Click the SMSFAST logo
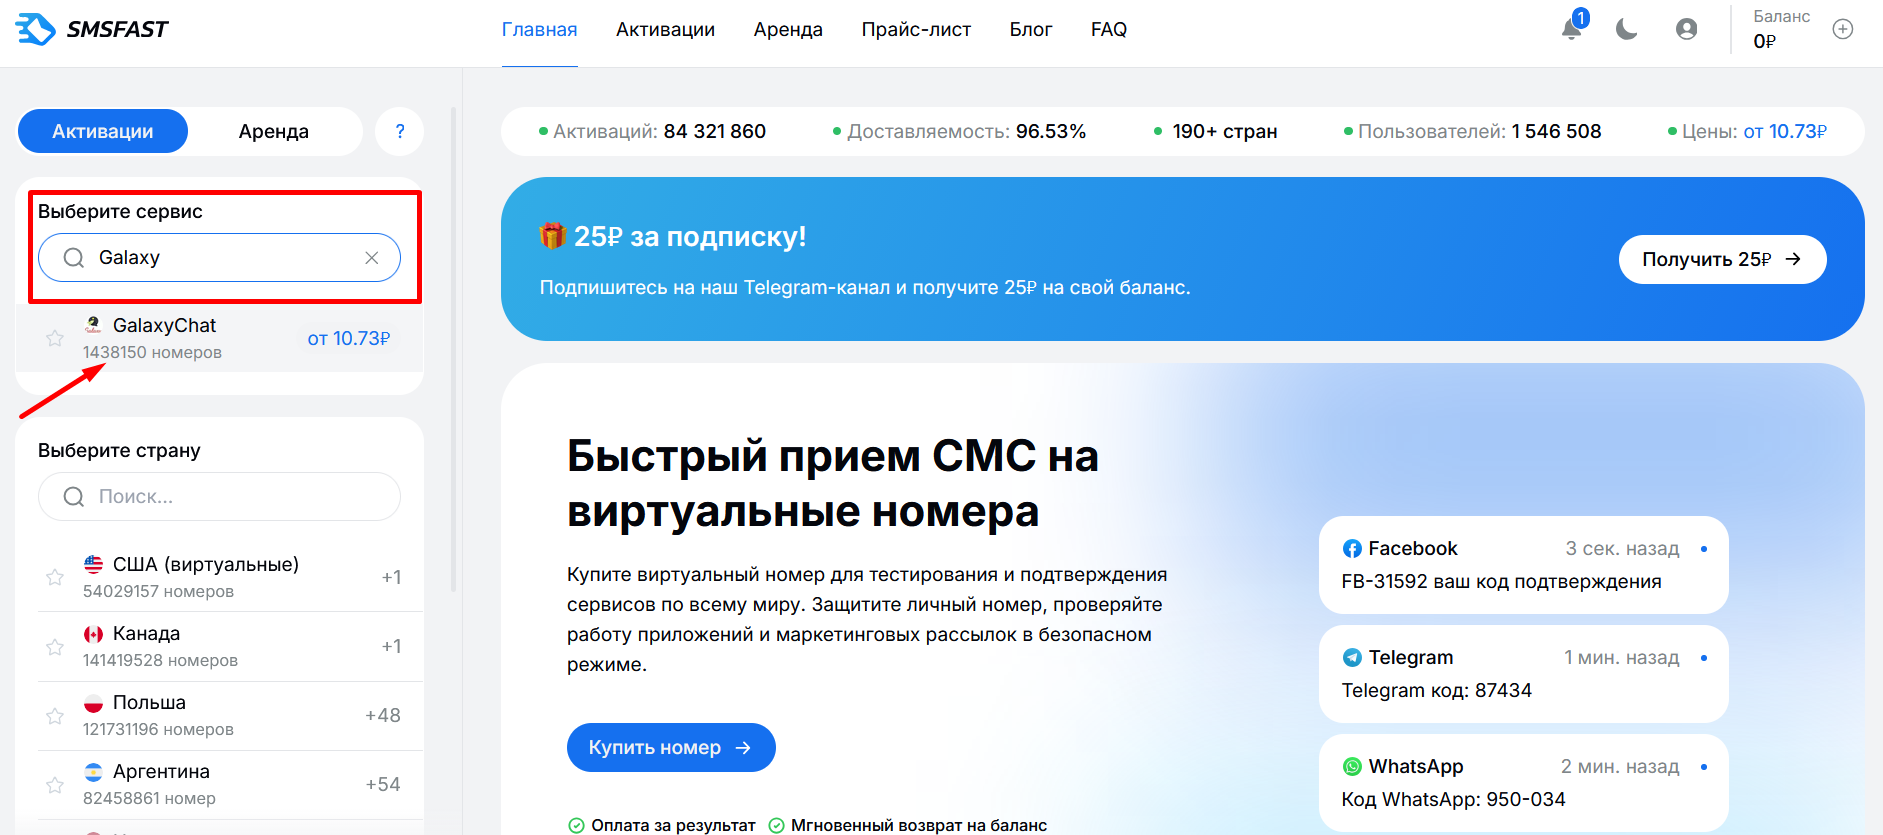Viewport: 1883px width, 835px height. pos(92,29)
